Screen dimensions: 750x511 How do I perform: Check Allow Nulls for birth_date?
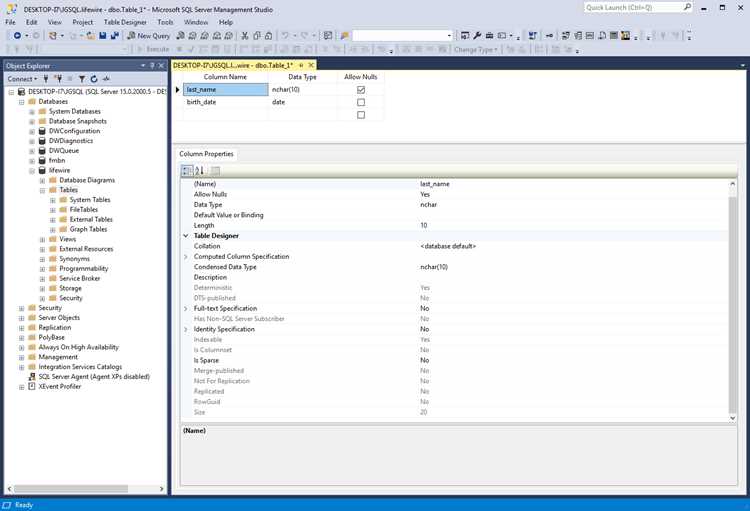pyautogui.click(x=361, y=102)
